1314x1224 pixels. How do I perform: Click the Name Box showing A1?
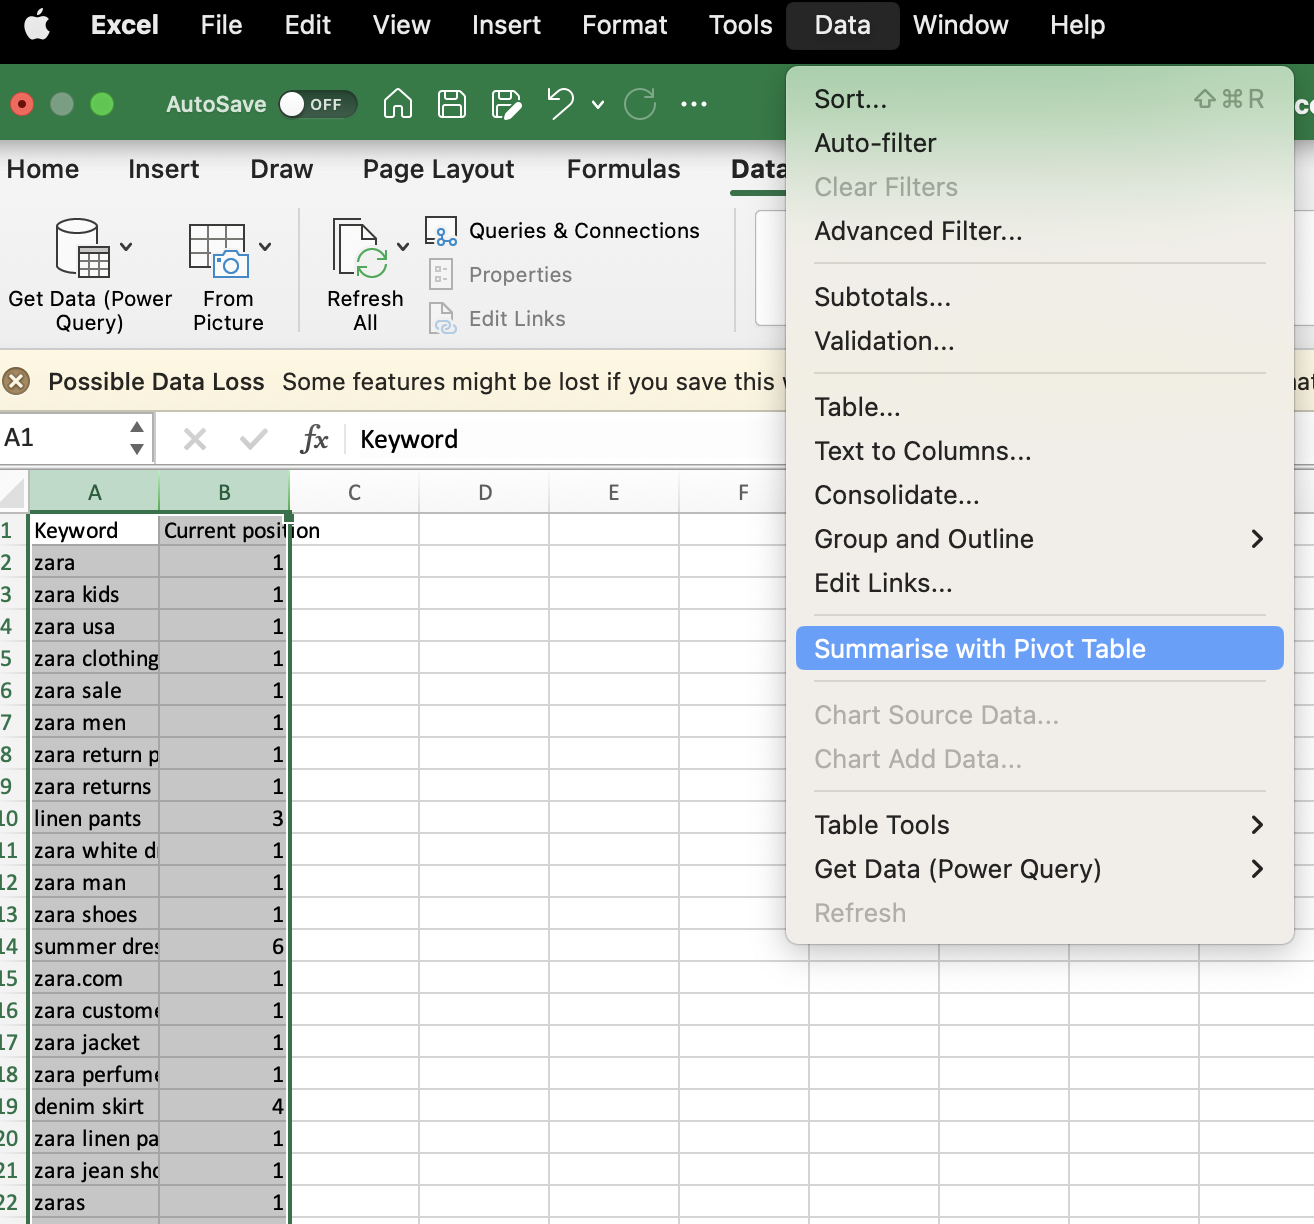click(64, 438)
